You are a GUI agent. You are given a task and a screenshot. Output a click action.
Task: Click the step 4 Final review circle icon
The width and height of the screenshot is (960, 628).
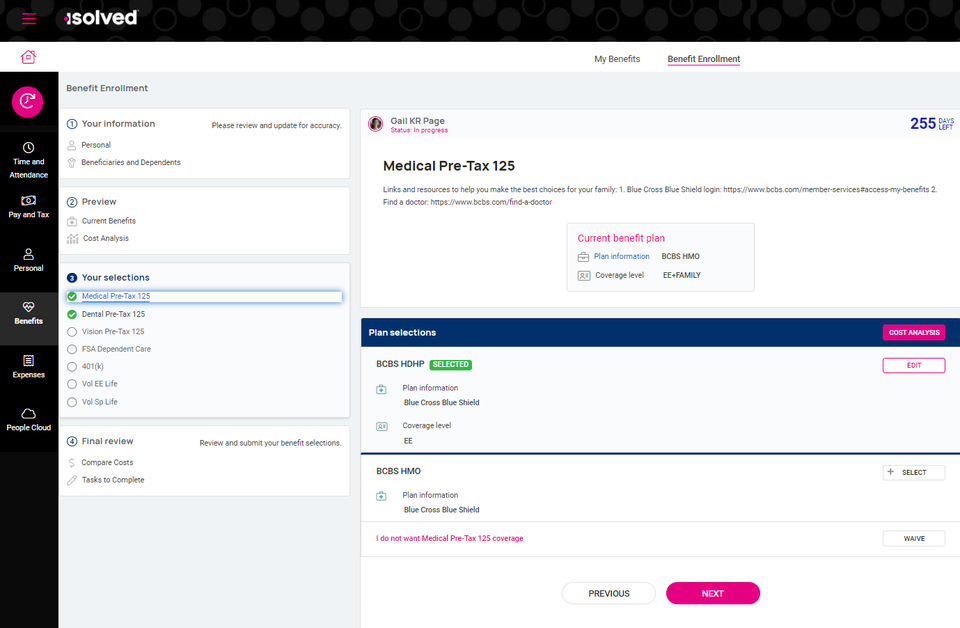point(72,441)
